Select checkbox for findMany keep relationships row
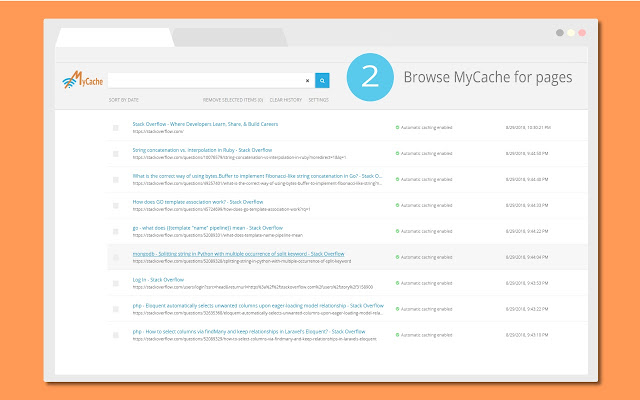This screenshot has height=400, width=640. [x=116, y=335]
